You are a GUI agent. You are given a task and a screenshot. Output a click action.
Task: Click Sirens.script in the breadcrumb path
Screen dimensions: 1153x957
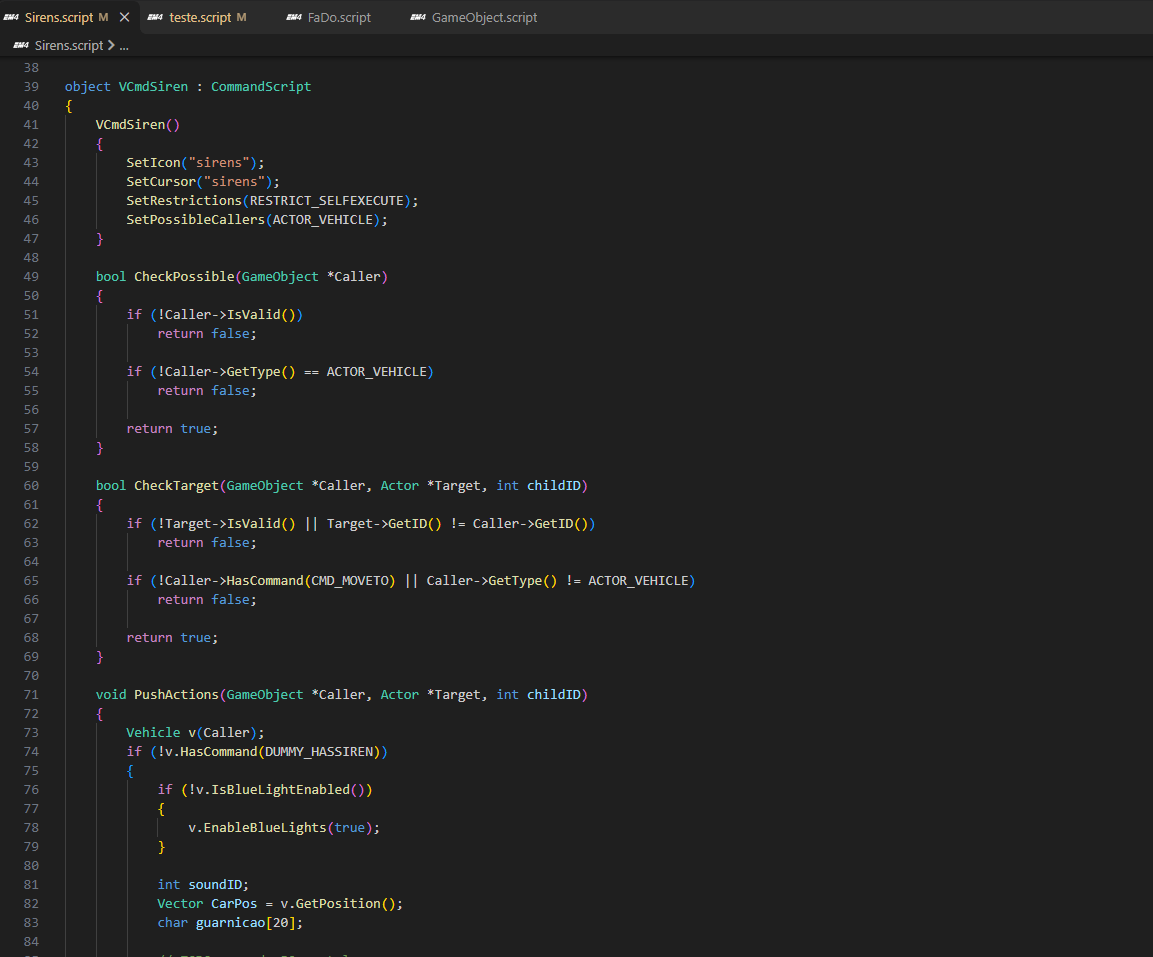[69, 46]
